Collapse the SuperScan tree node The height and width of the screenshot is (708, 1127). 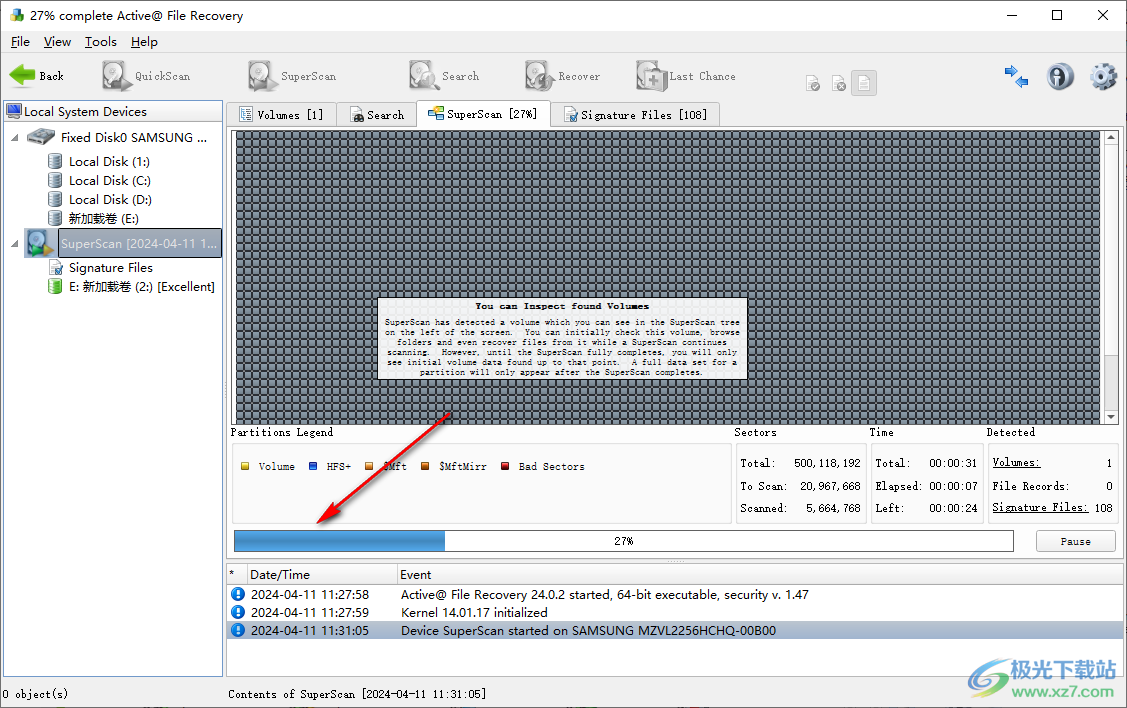pos(15,243)
